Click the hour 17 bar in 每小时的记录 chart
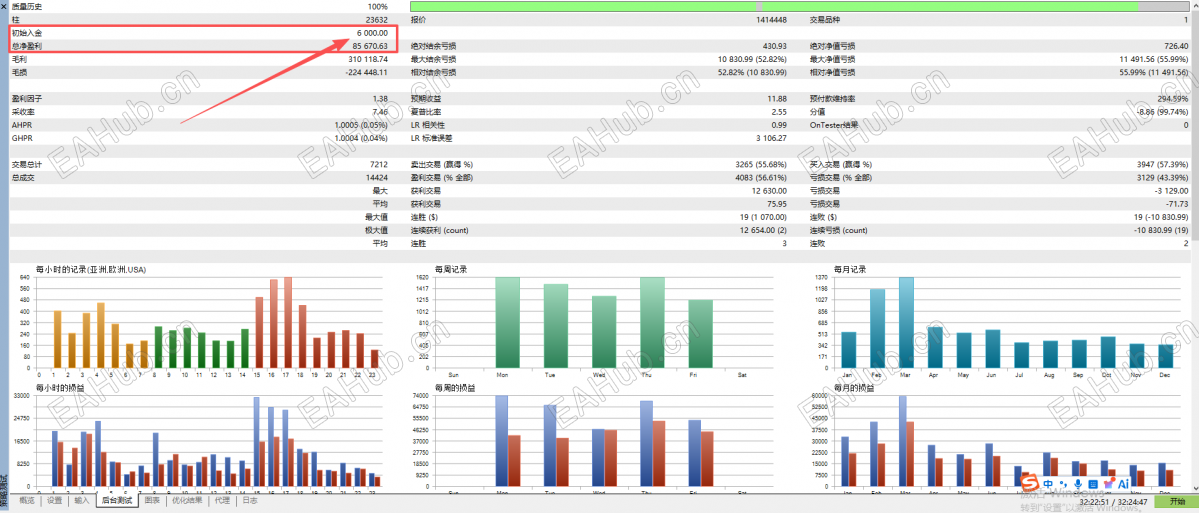The width and height of the screenshot is (1199, 513). [x=288, y=323]
